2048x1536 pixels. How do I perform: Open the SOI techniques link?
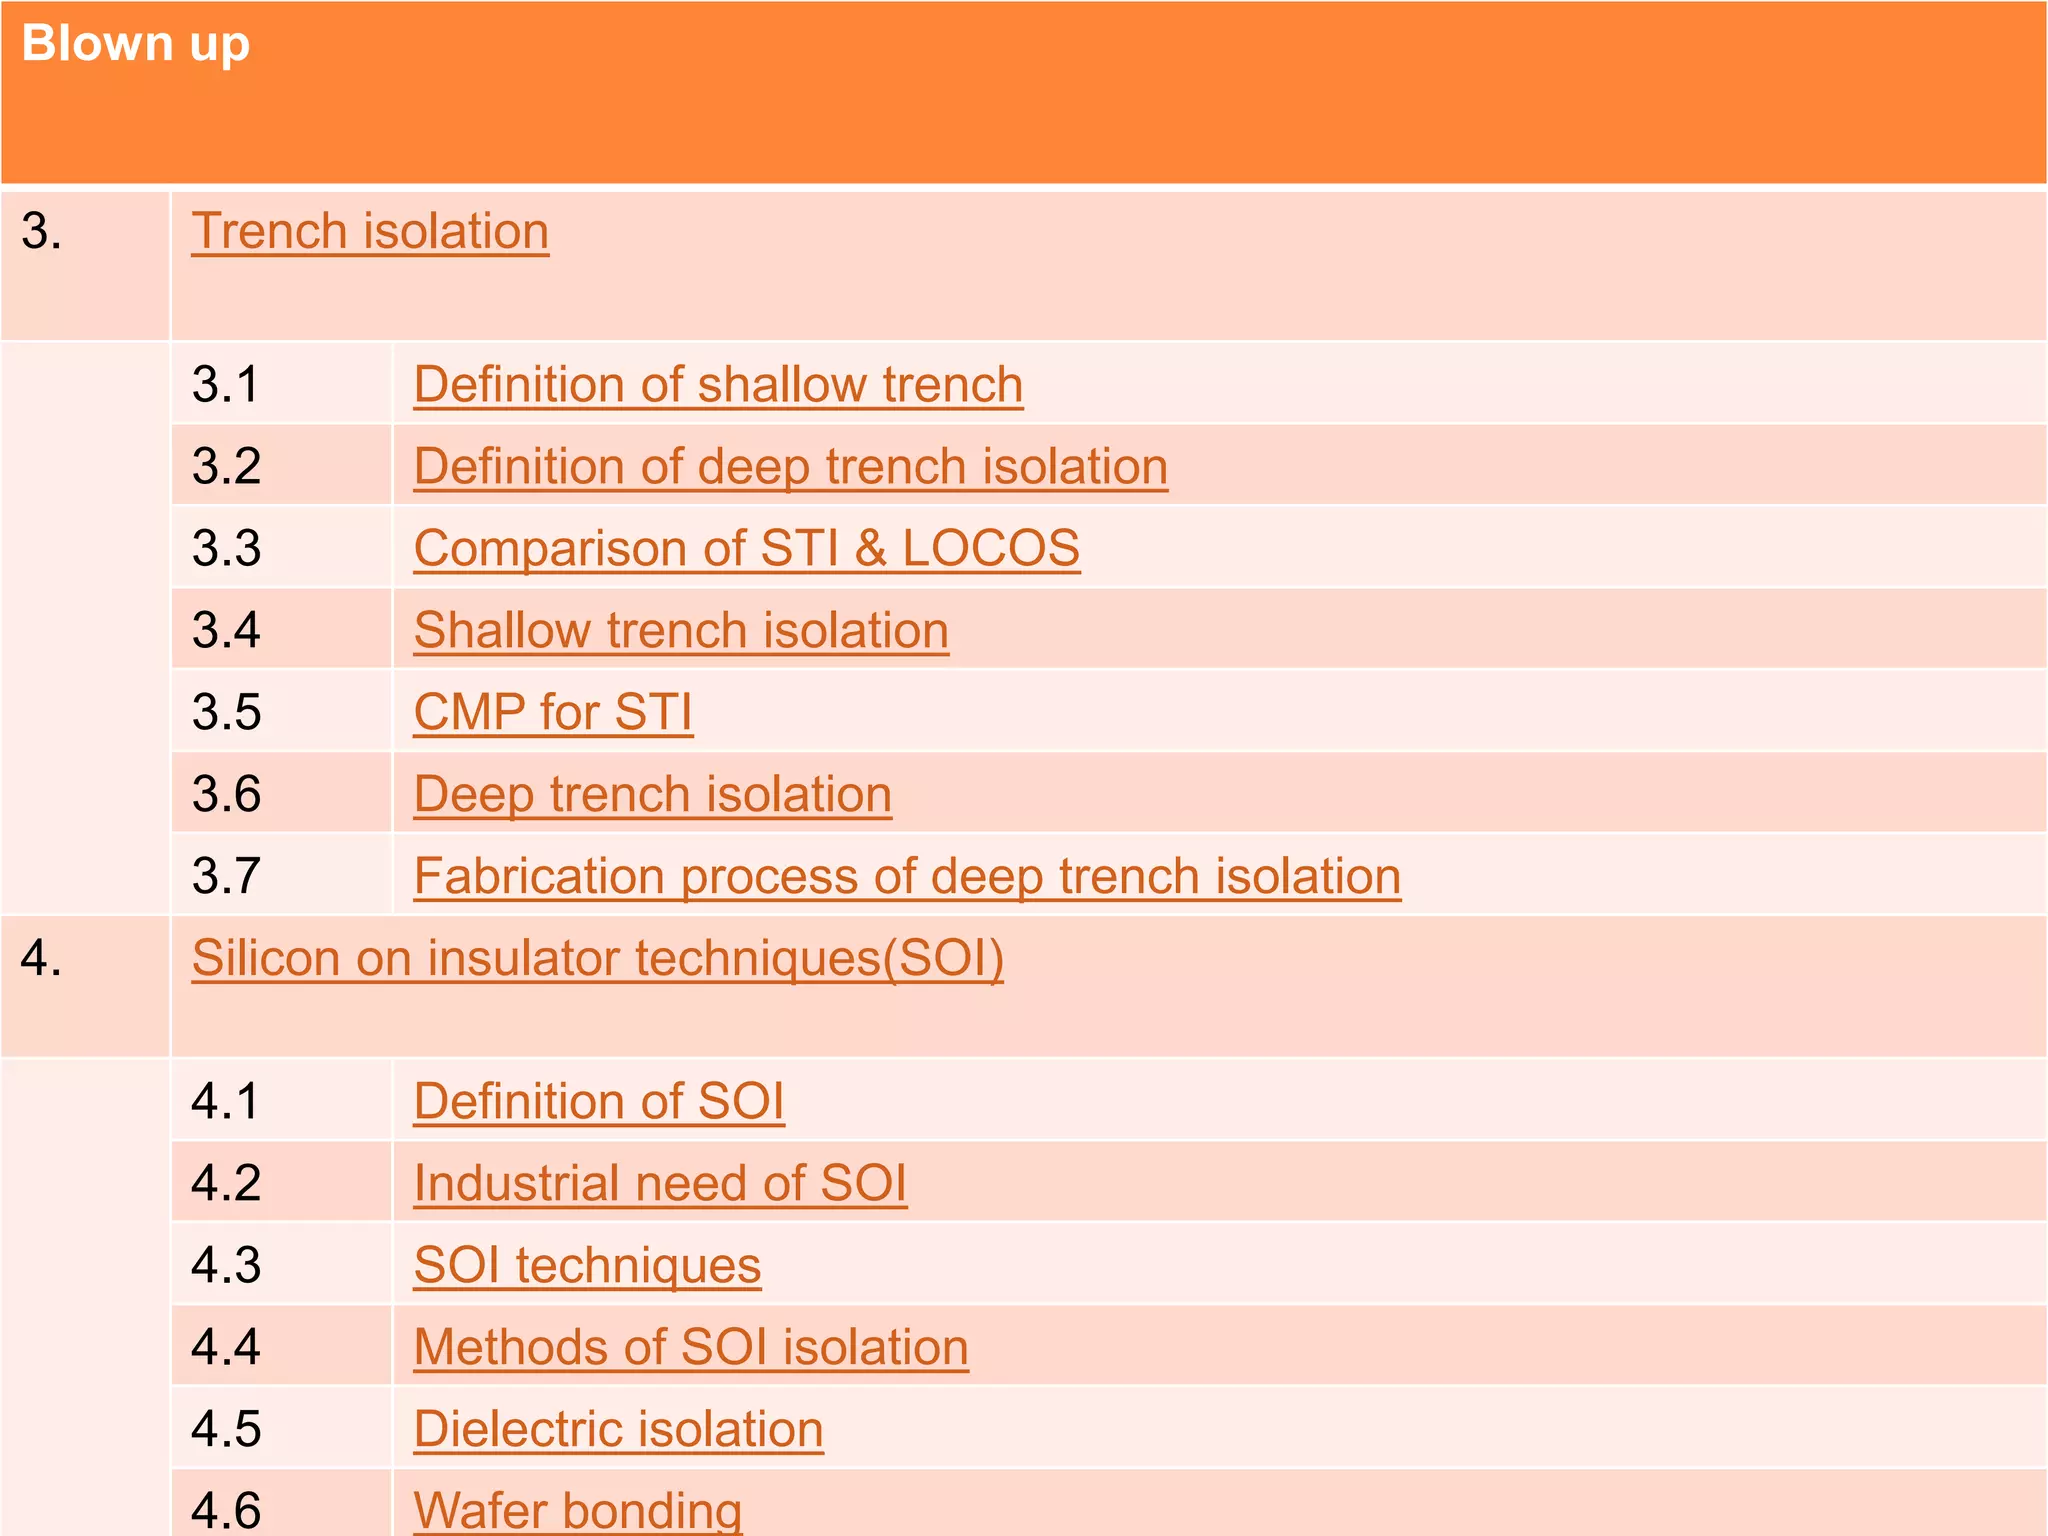587,1266
